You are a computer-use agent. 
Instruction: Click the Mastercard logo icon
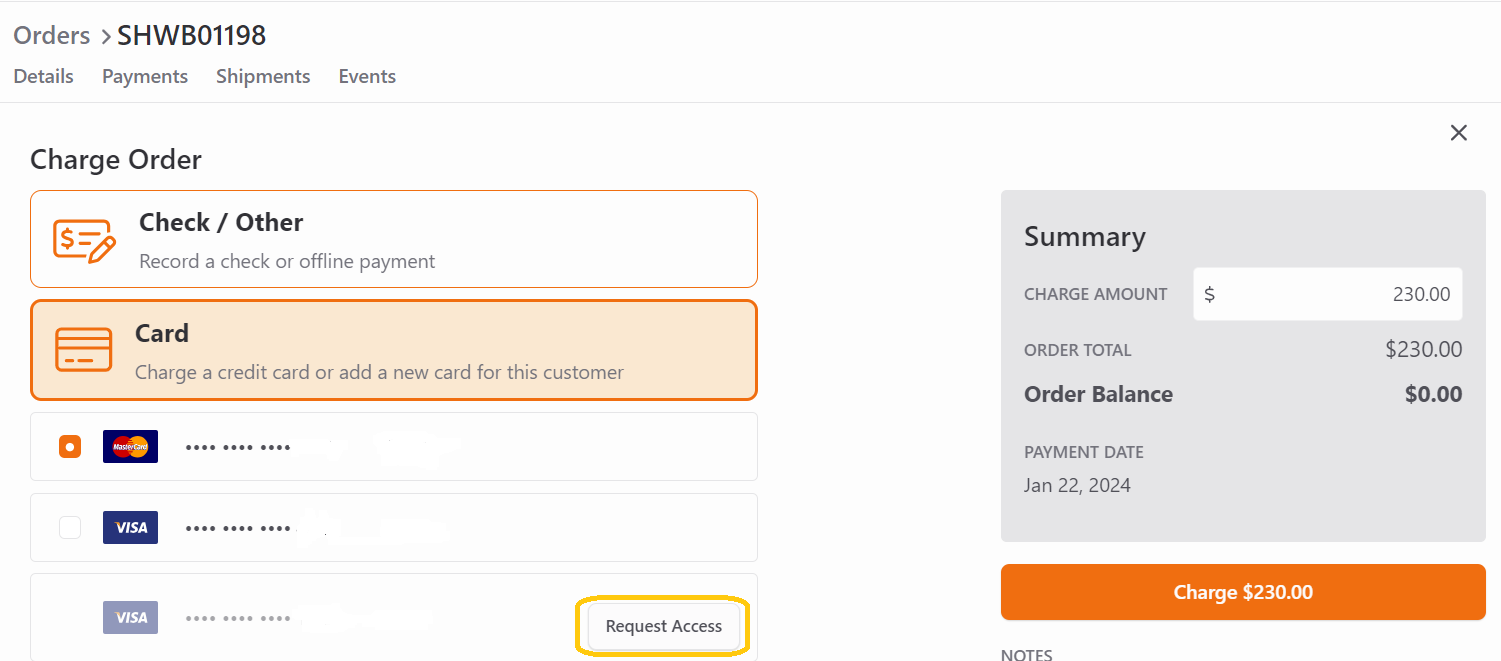tap(130, 447)
